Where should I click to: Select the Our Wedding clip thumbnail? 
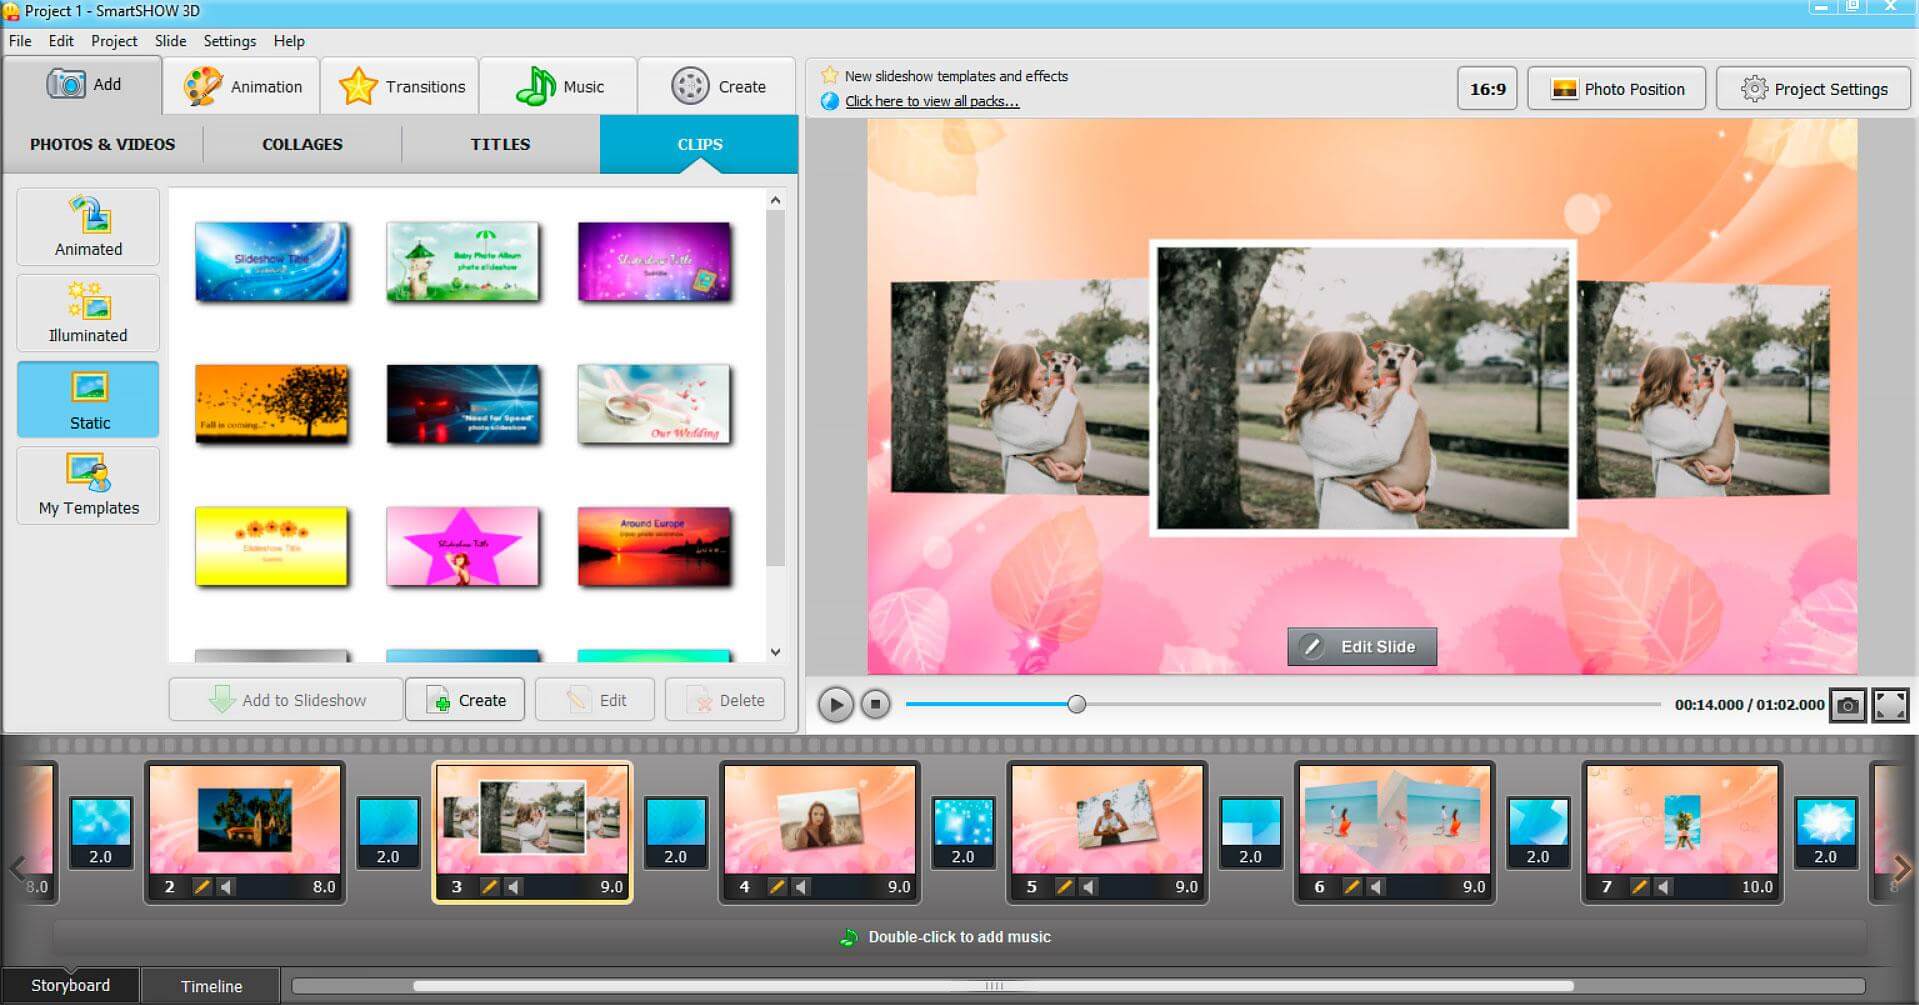[x=654, y=404]
